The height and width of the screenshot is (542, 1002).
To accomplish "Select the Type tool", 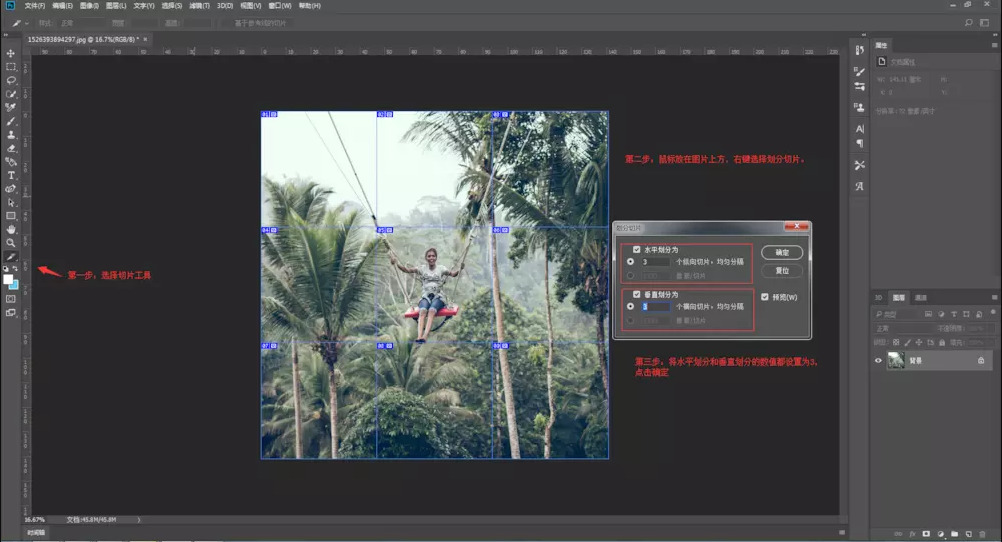I will (x=11, y=175).
